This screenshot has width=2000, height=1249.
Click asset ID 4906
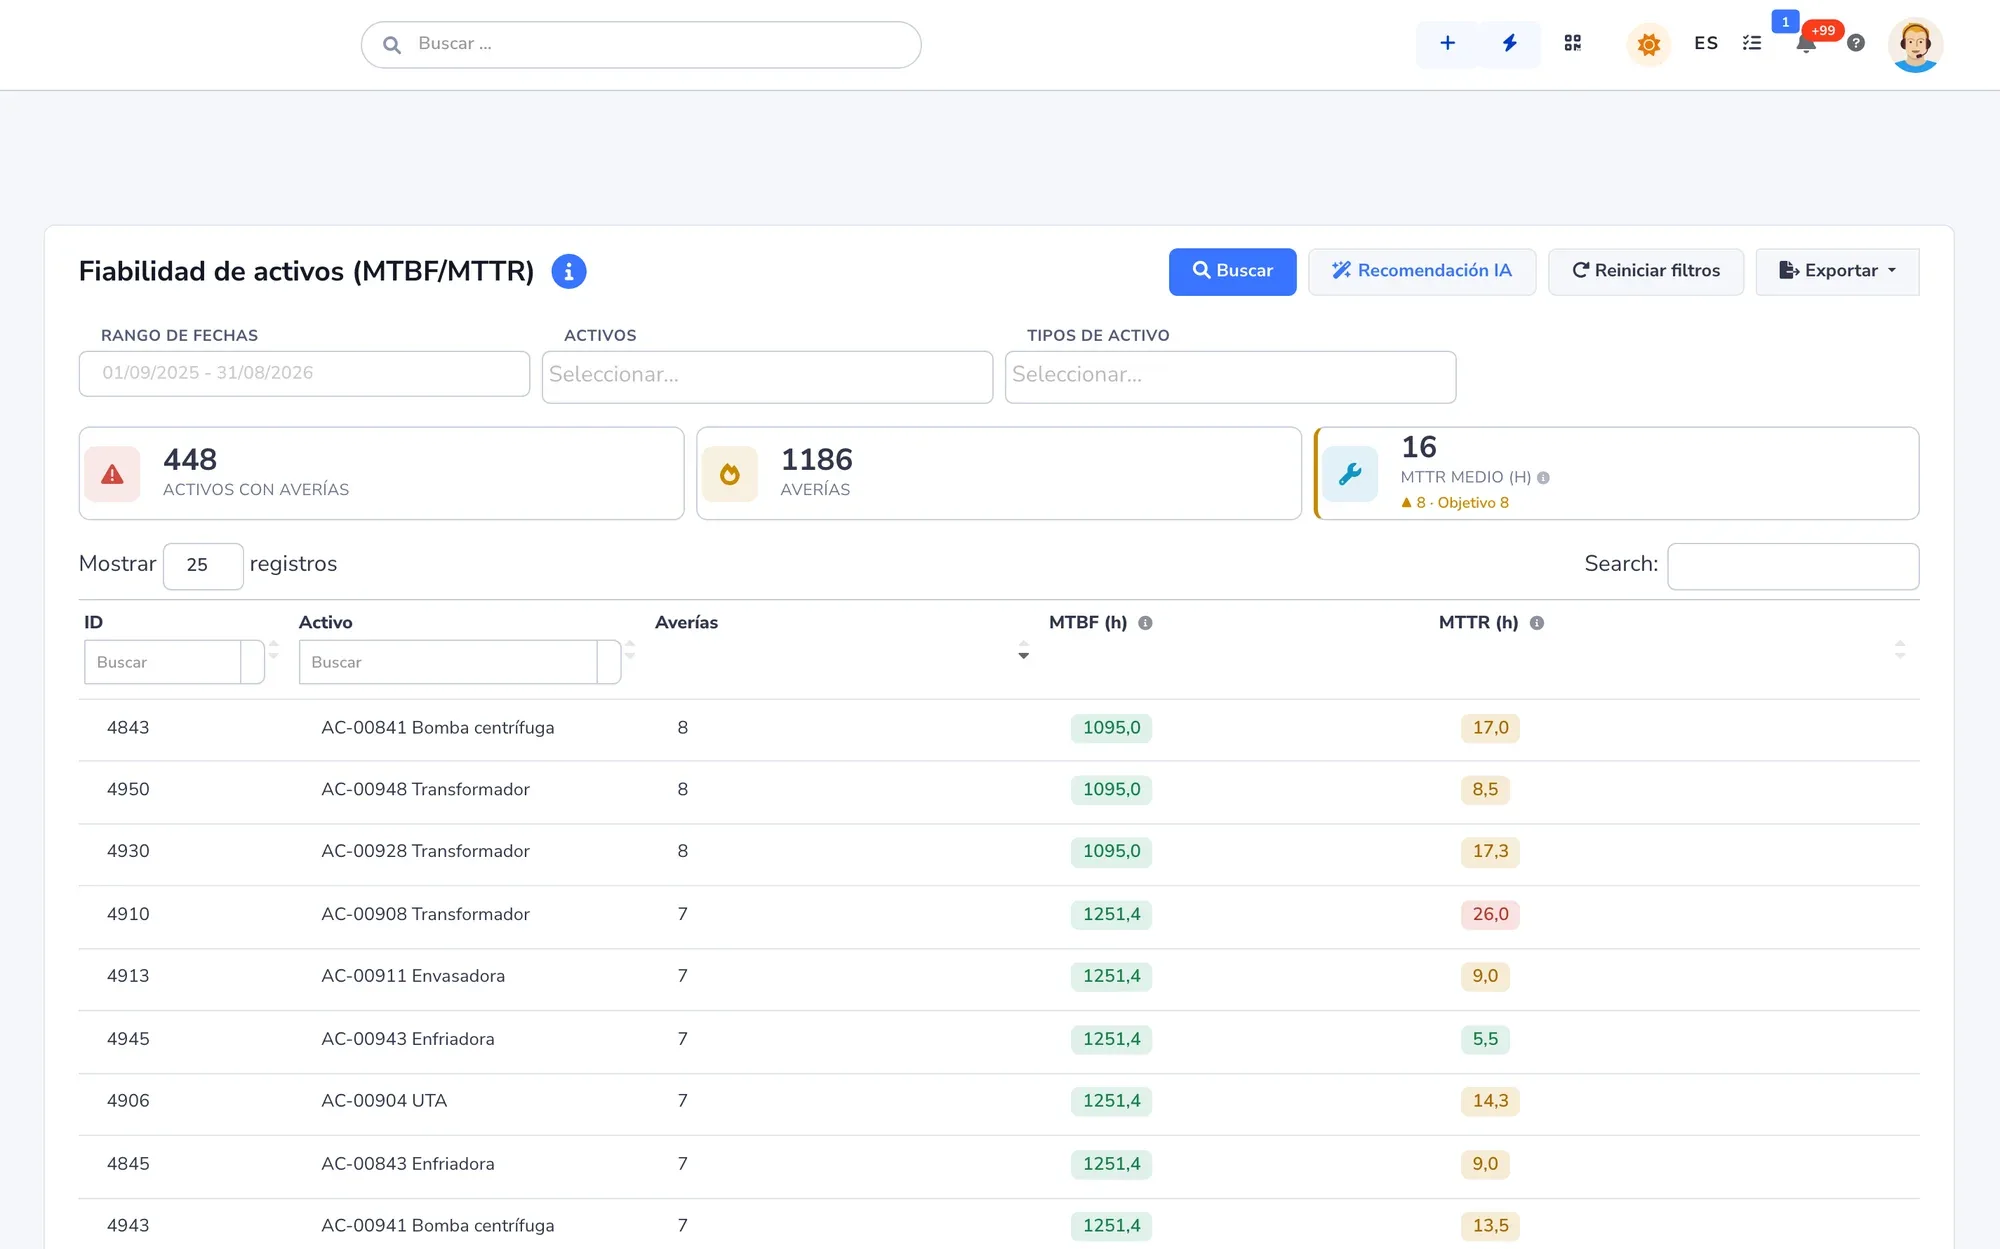[128, 1101]
